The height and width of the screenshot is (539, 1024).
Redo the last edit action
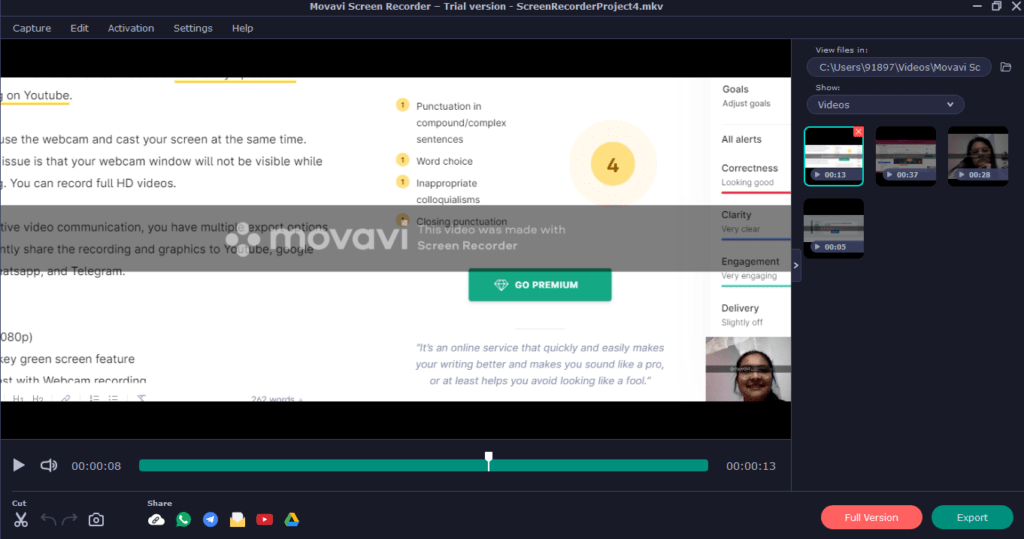tap(70, 519)
